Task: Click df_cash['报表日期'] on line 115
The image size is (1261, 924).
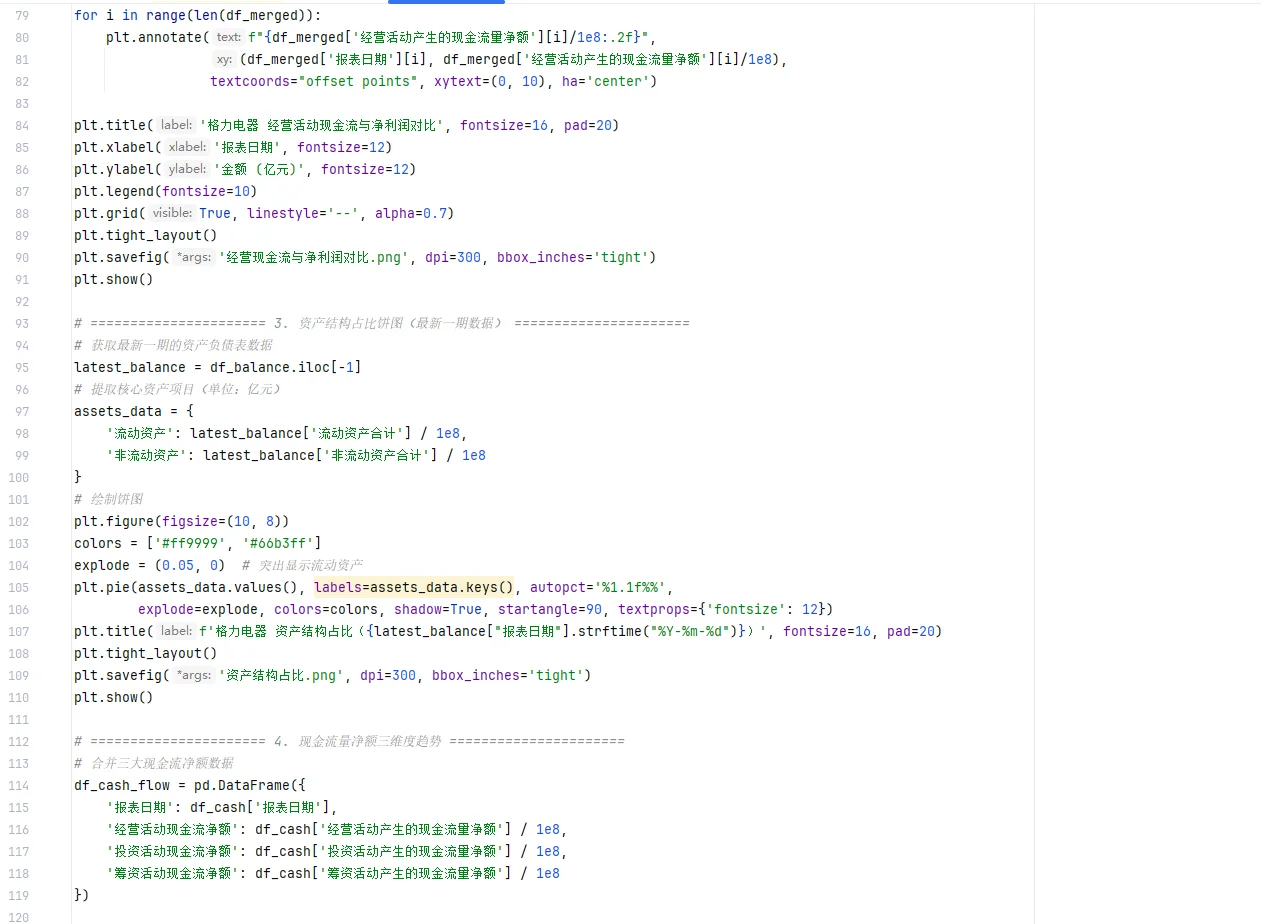Action: click(x=262, y=808)
